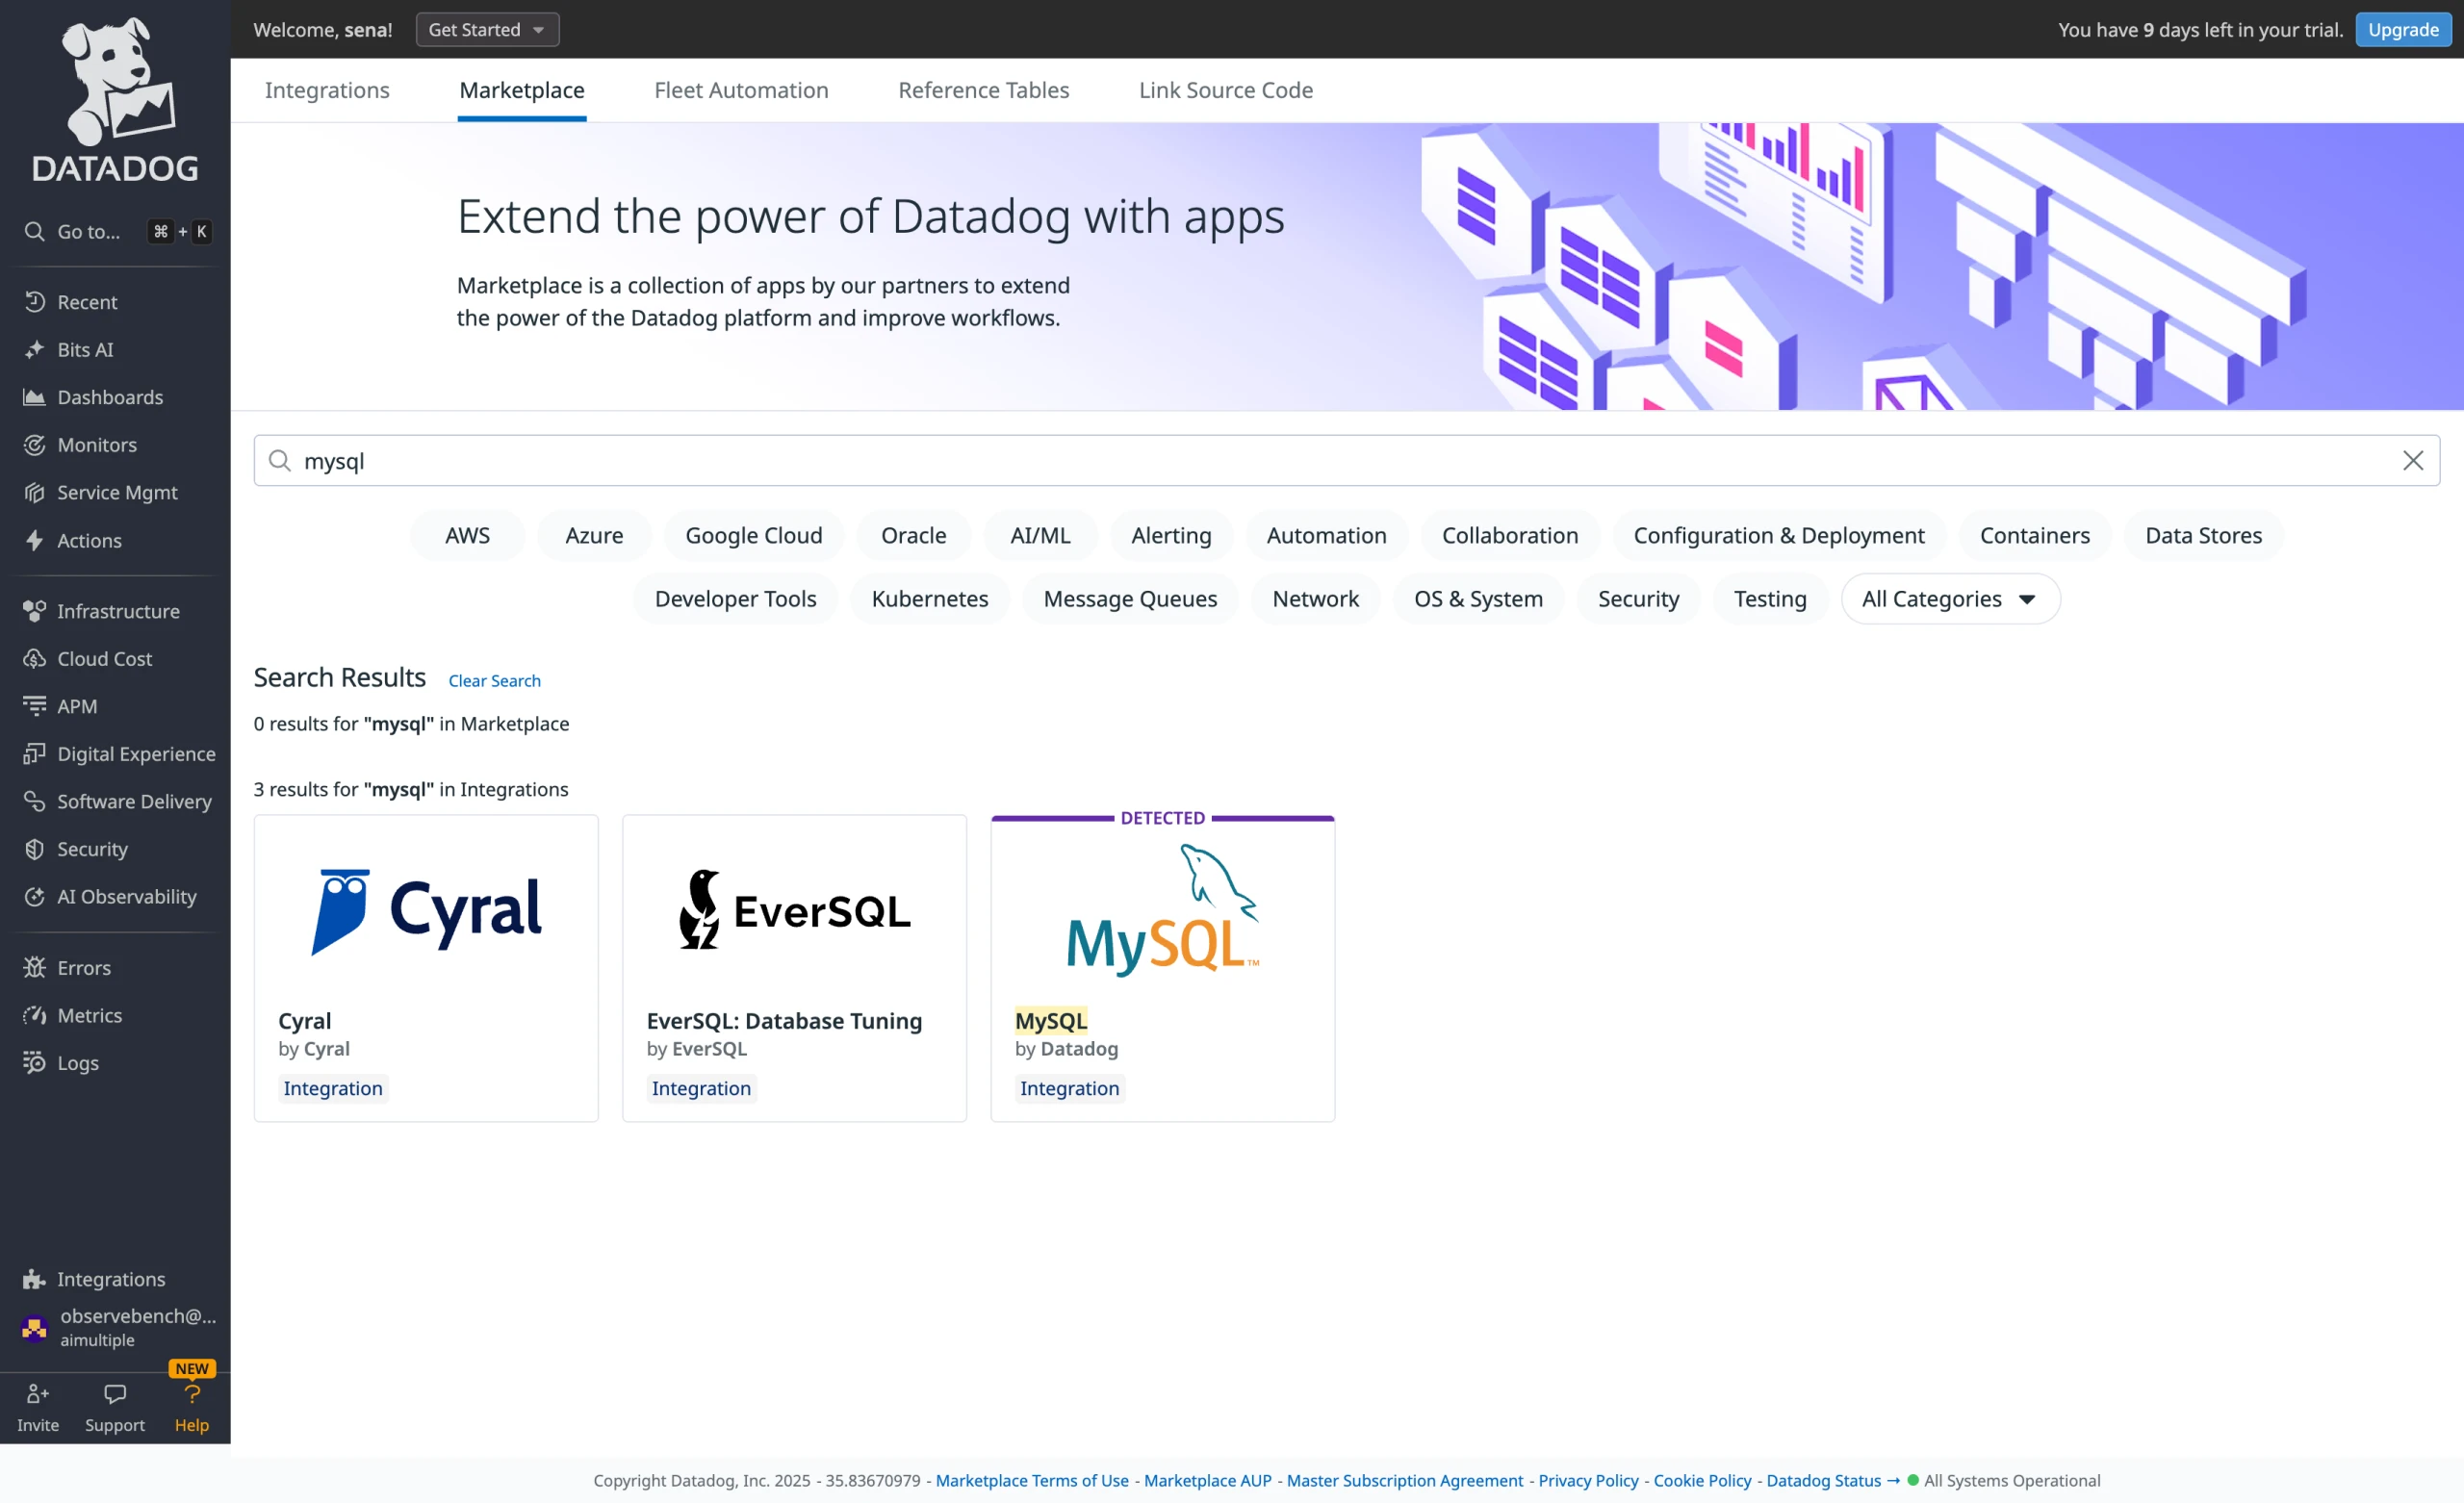The image size is (2464, 1503).
Task: Filter by the AI/ML category
Action: pos(1040,535)
